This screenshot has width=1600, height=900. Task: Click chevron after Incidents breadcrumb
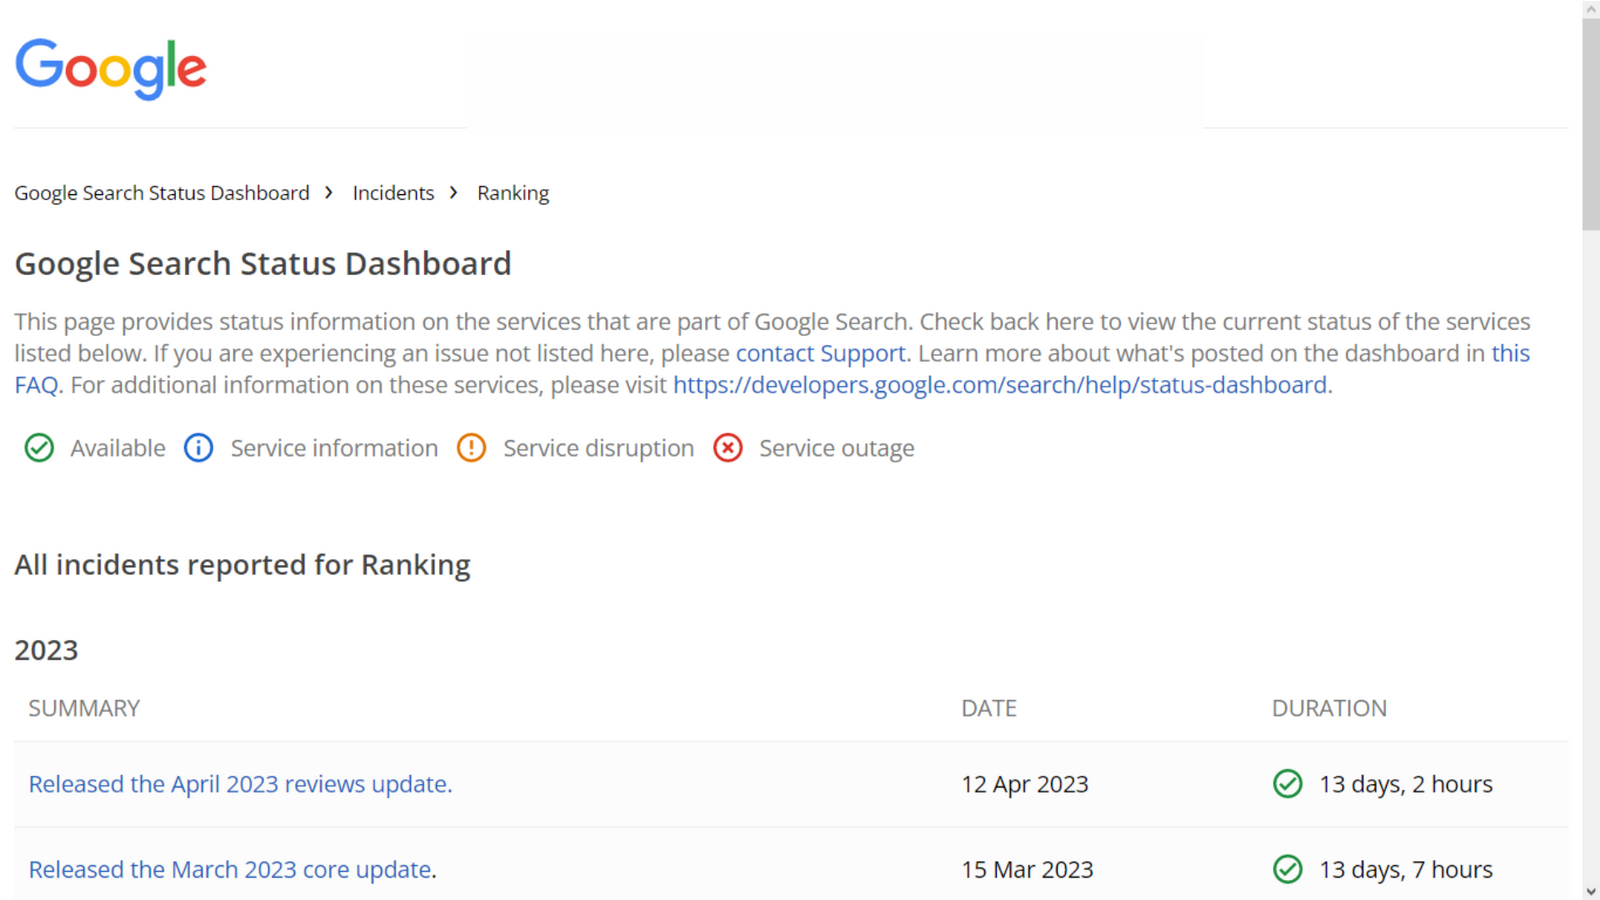(x=453, y=192)
